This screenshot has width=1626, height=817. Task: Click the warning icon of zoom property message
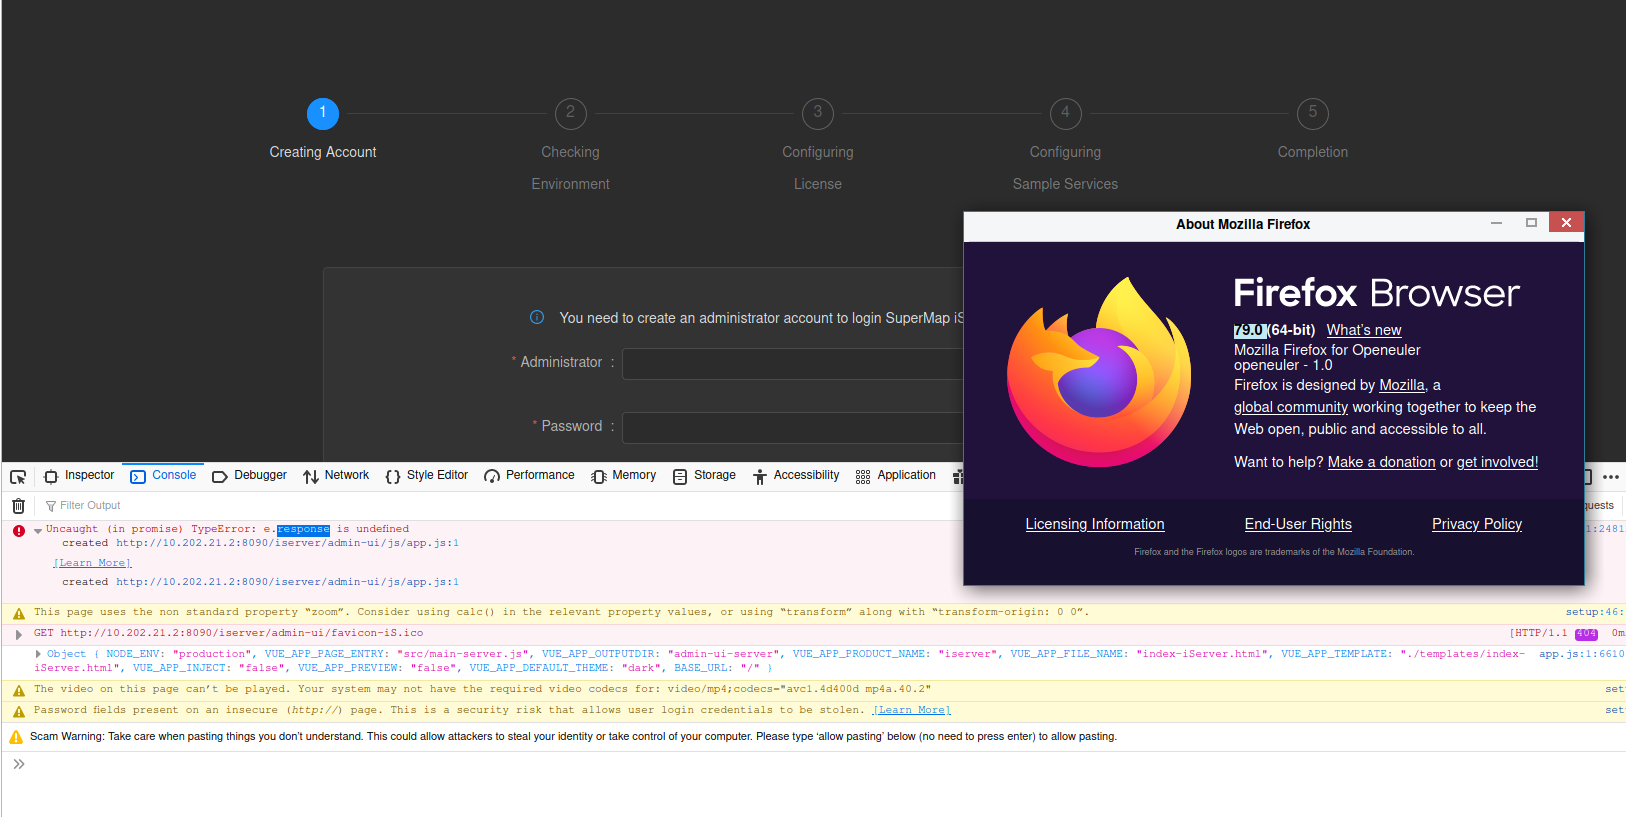point(18,613)
